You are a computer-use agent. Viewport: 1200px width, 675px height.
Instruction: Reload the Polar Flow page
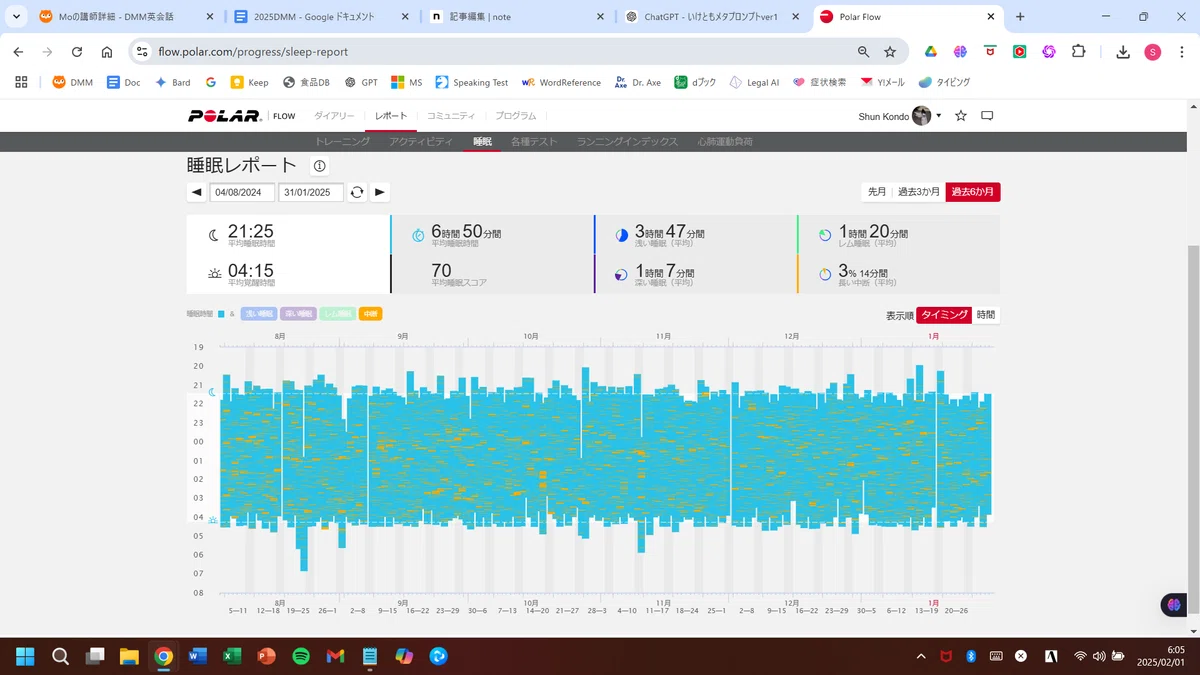point(77,52)
